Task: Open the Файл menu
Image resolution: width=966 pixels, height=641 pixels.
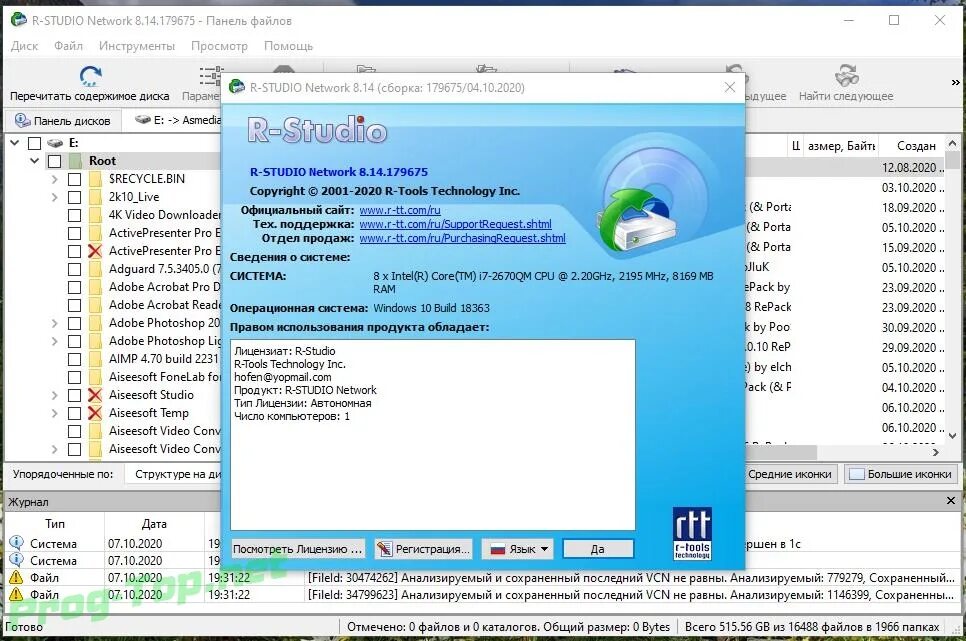Action: pos(68,46)
